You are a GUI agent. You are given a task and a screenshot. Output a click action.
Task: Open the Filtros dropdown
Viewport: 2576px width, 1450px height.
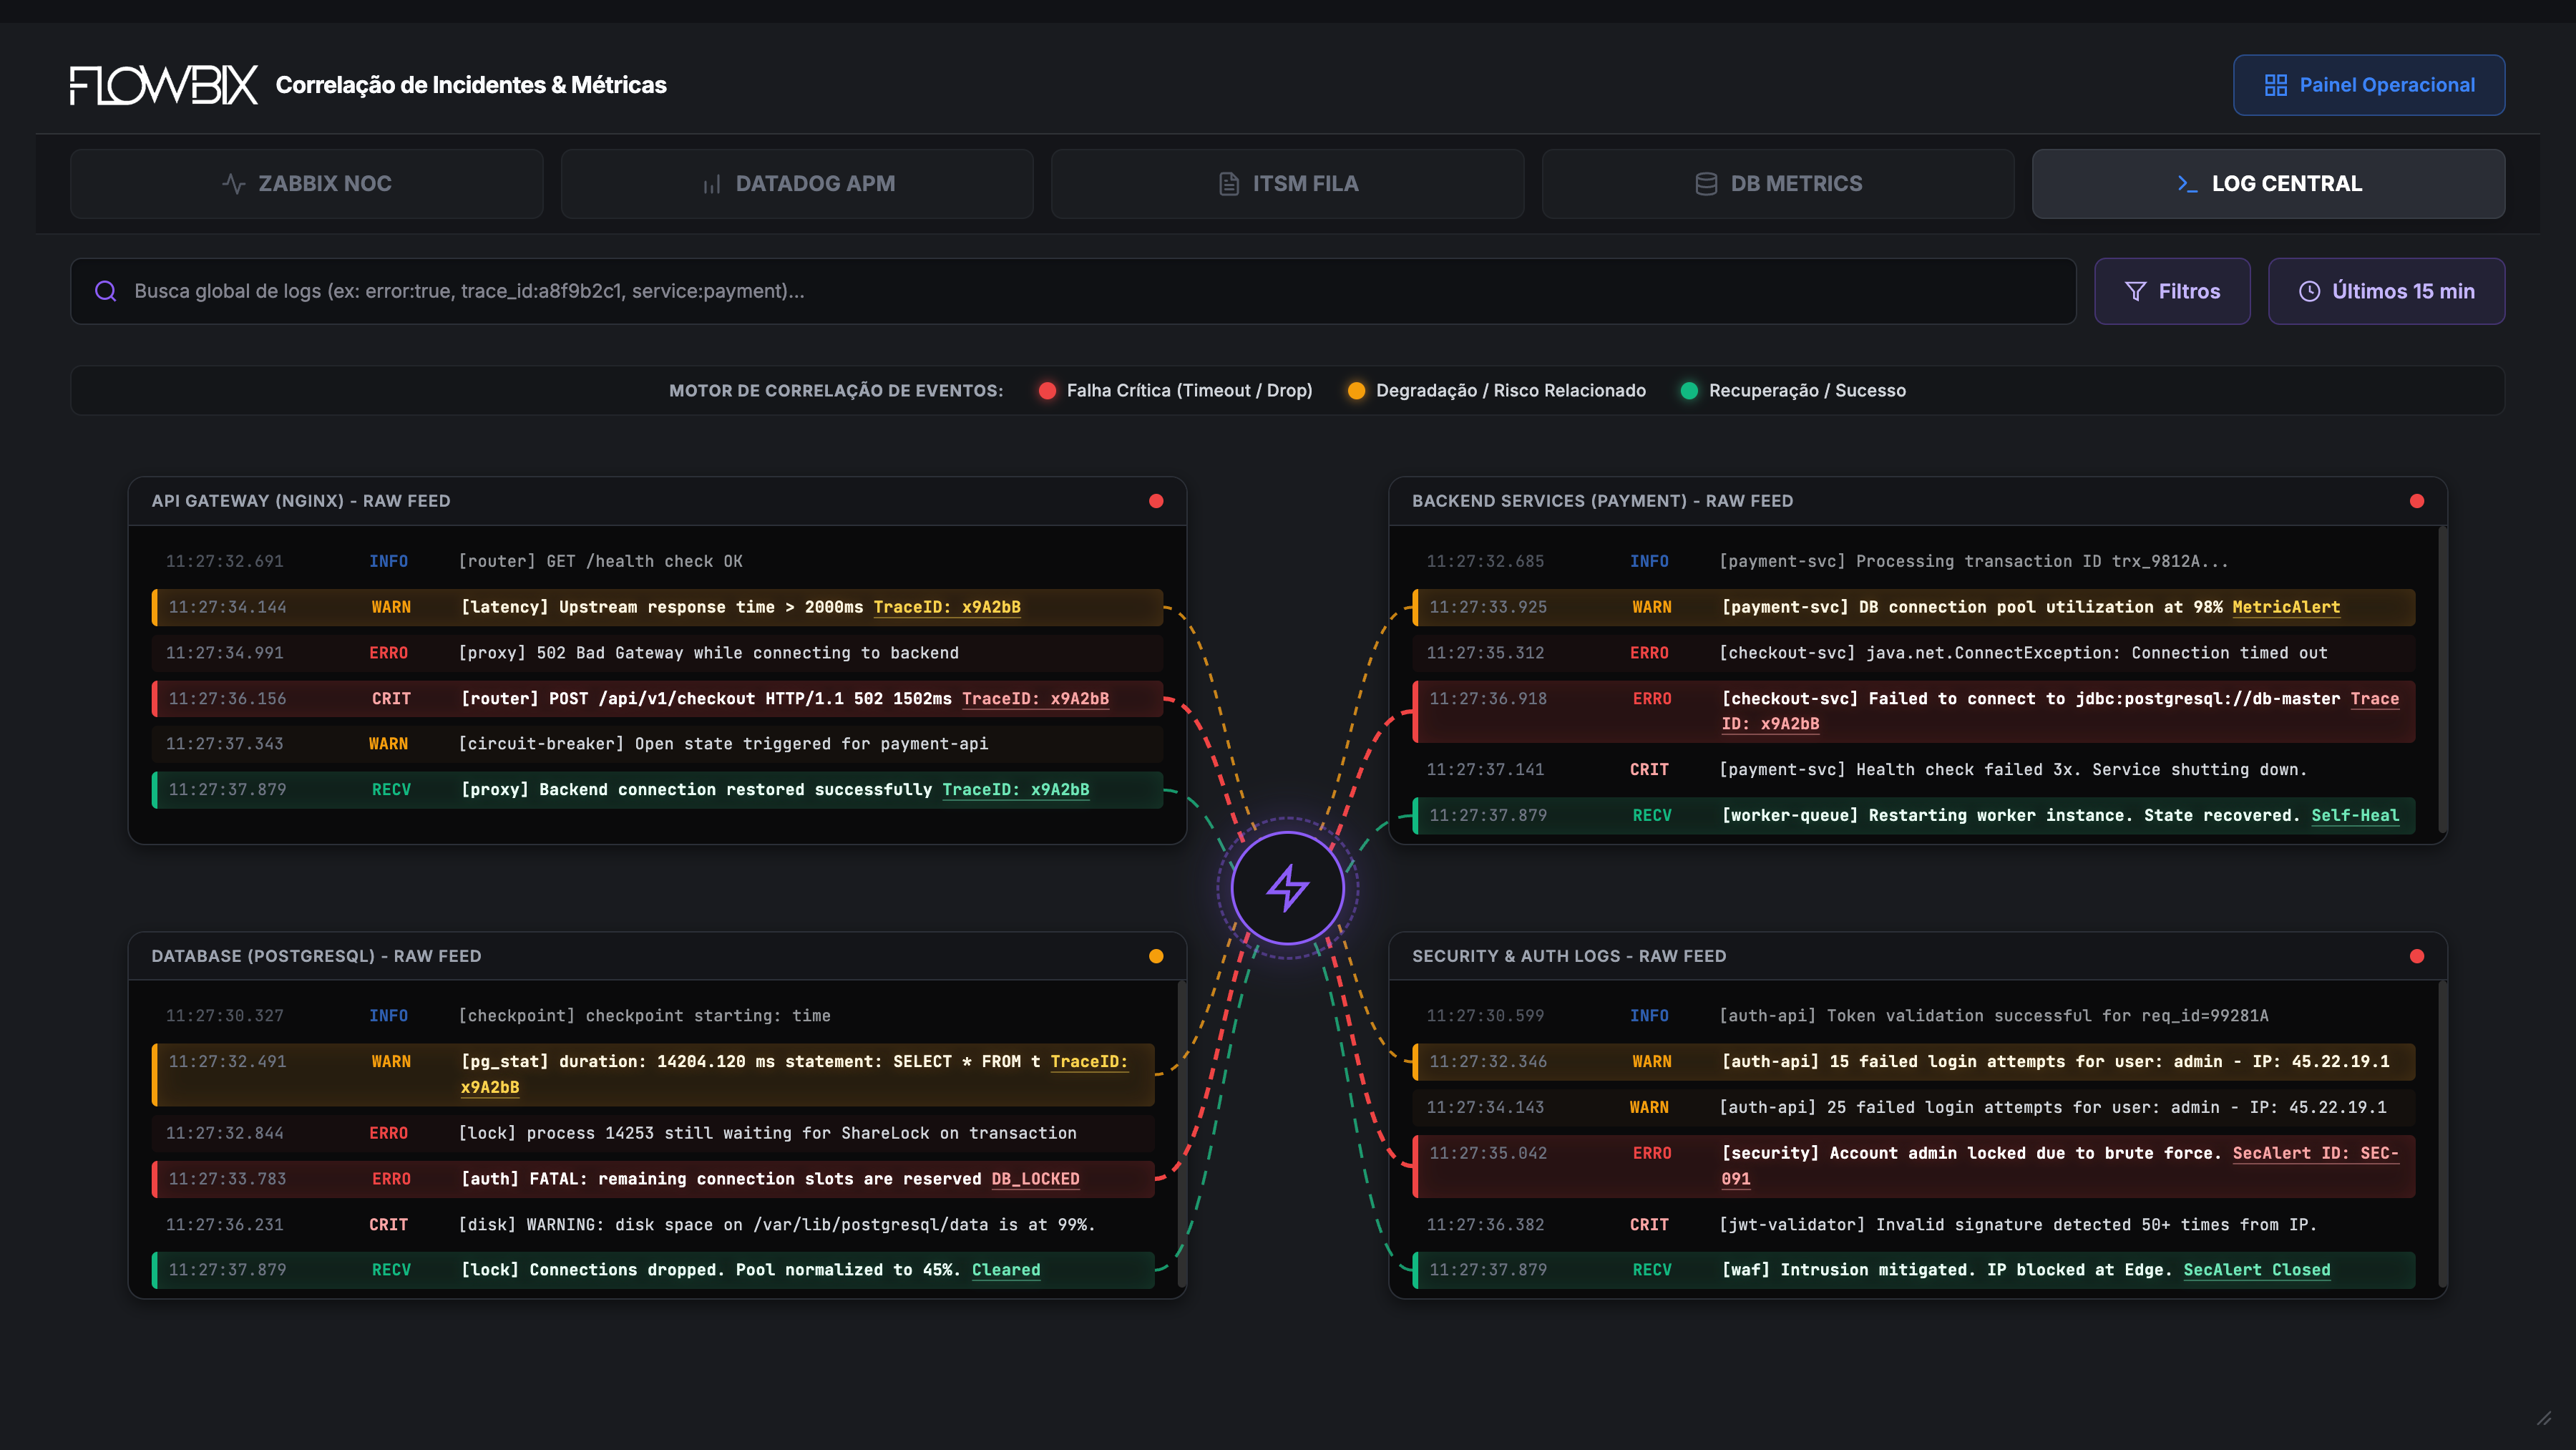click(2172, 291)
